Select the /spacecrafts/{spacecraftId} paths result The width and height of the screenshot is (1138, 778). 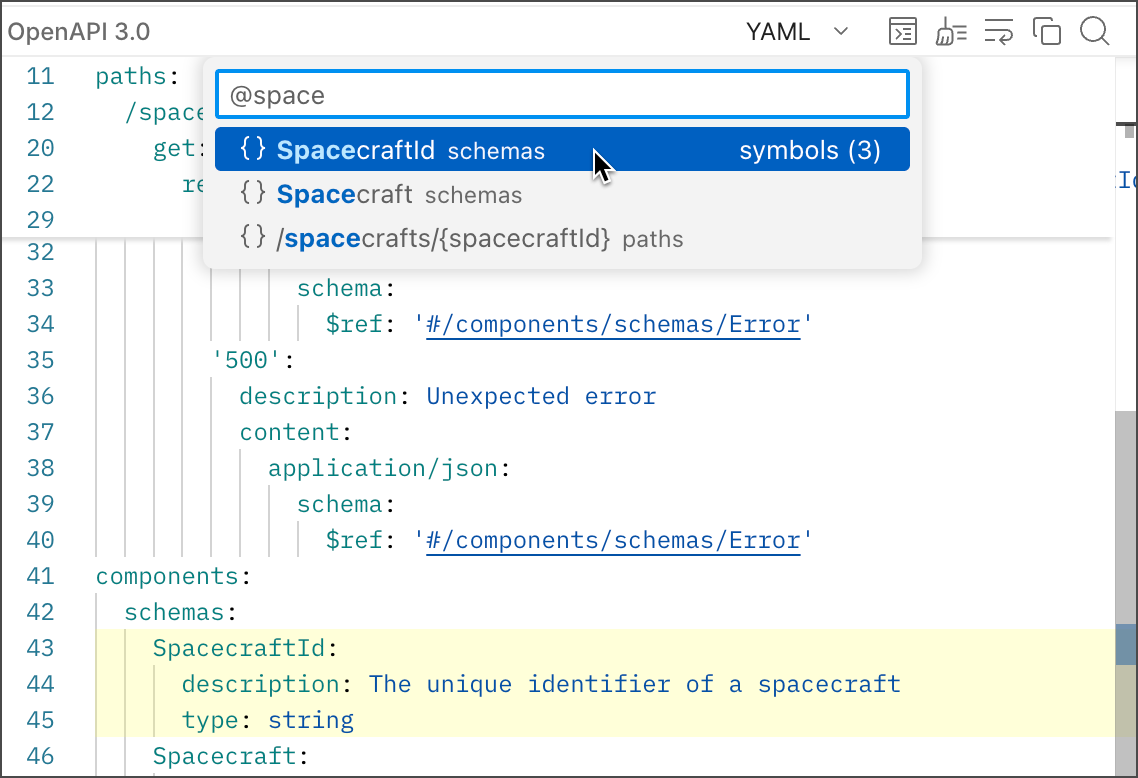click(562, 238)
